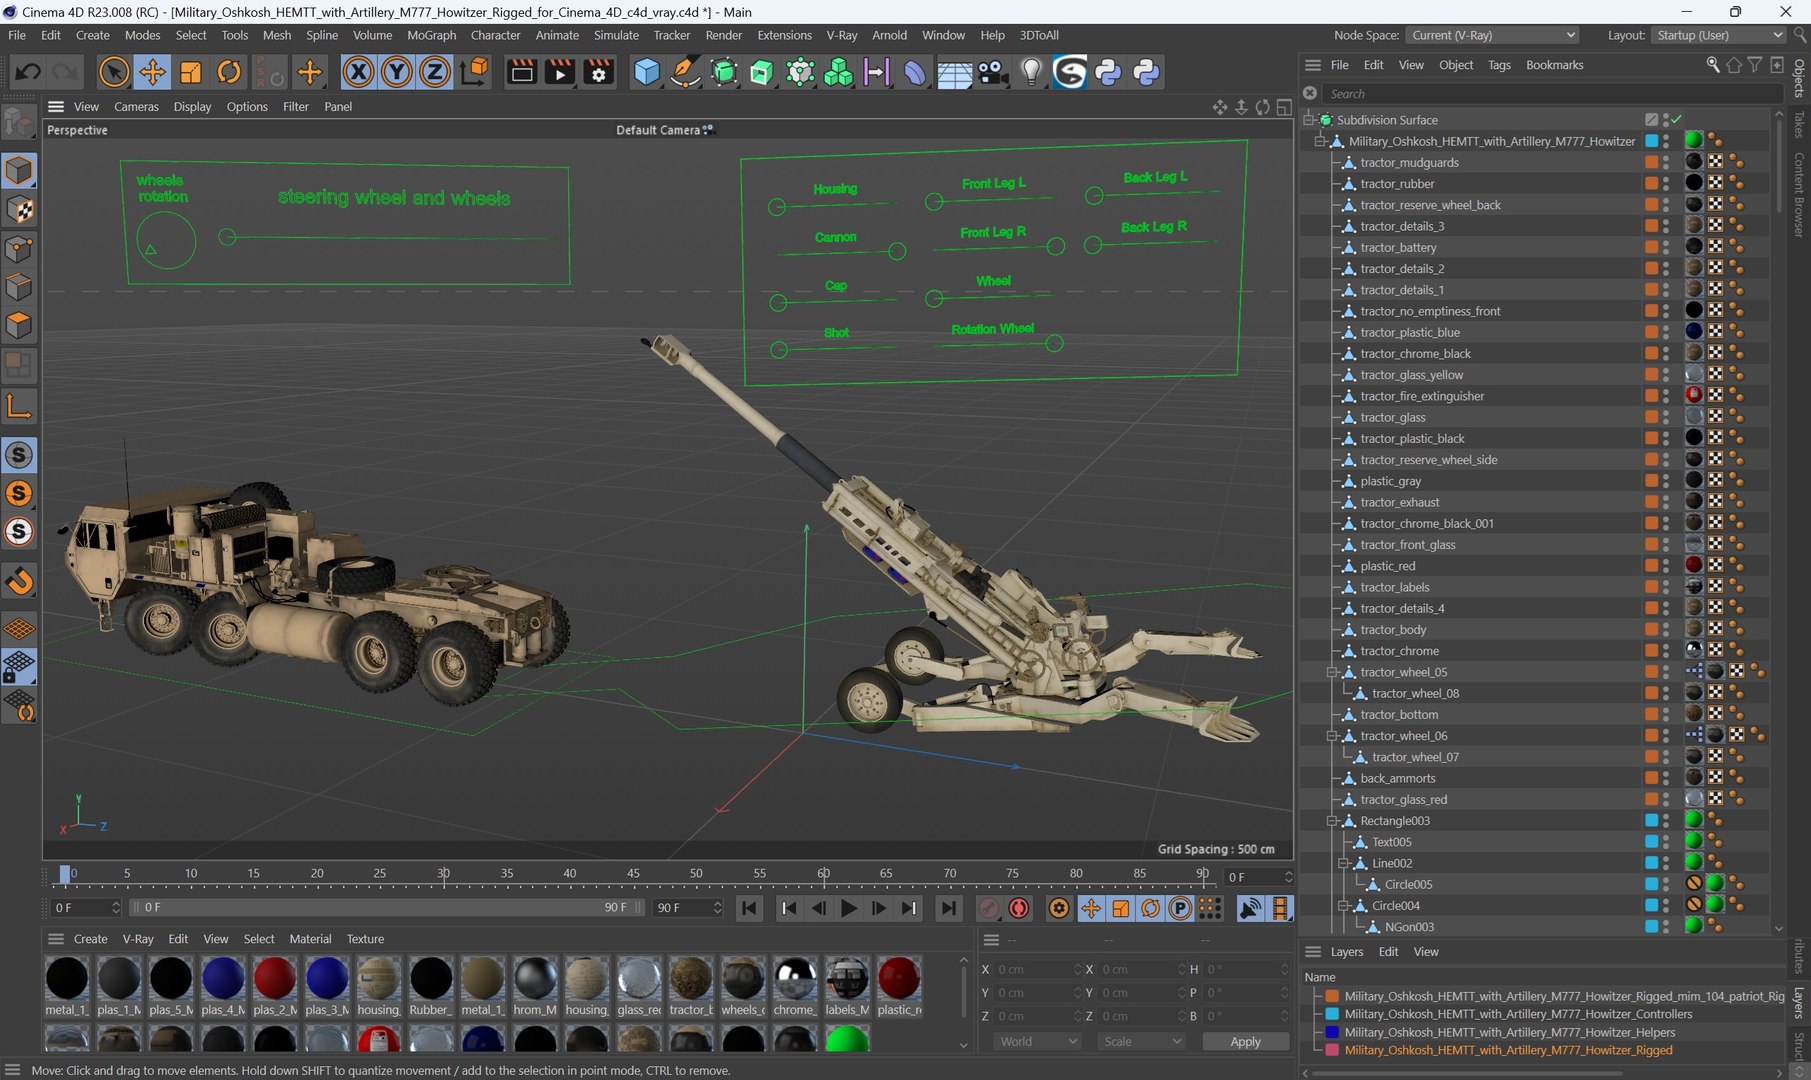The image size is (1811, 1080).
Task: Click the Record Active Objects button
Action: (988, 908)
